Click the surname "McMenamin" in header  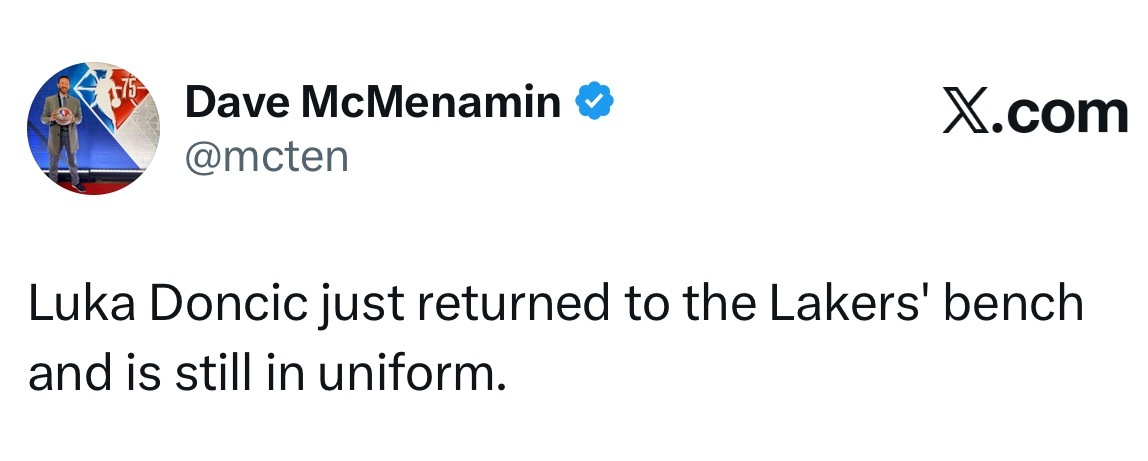(x=431, y=102)
